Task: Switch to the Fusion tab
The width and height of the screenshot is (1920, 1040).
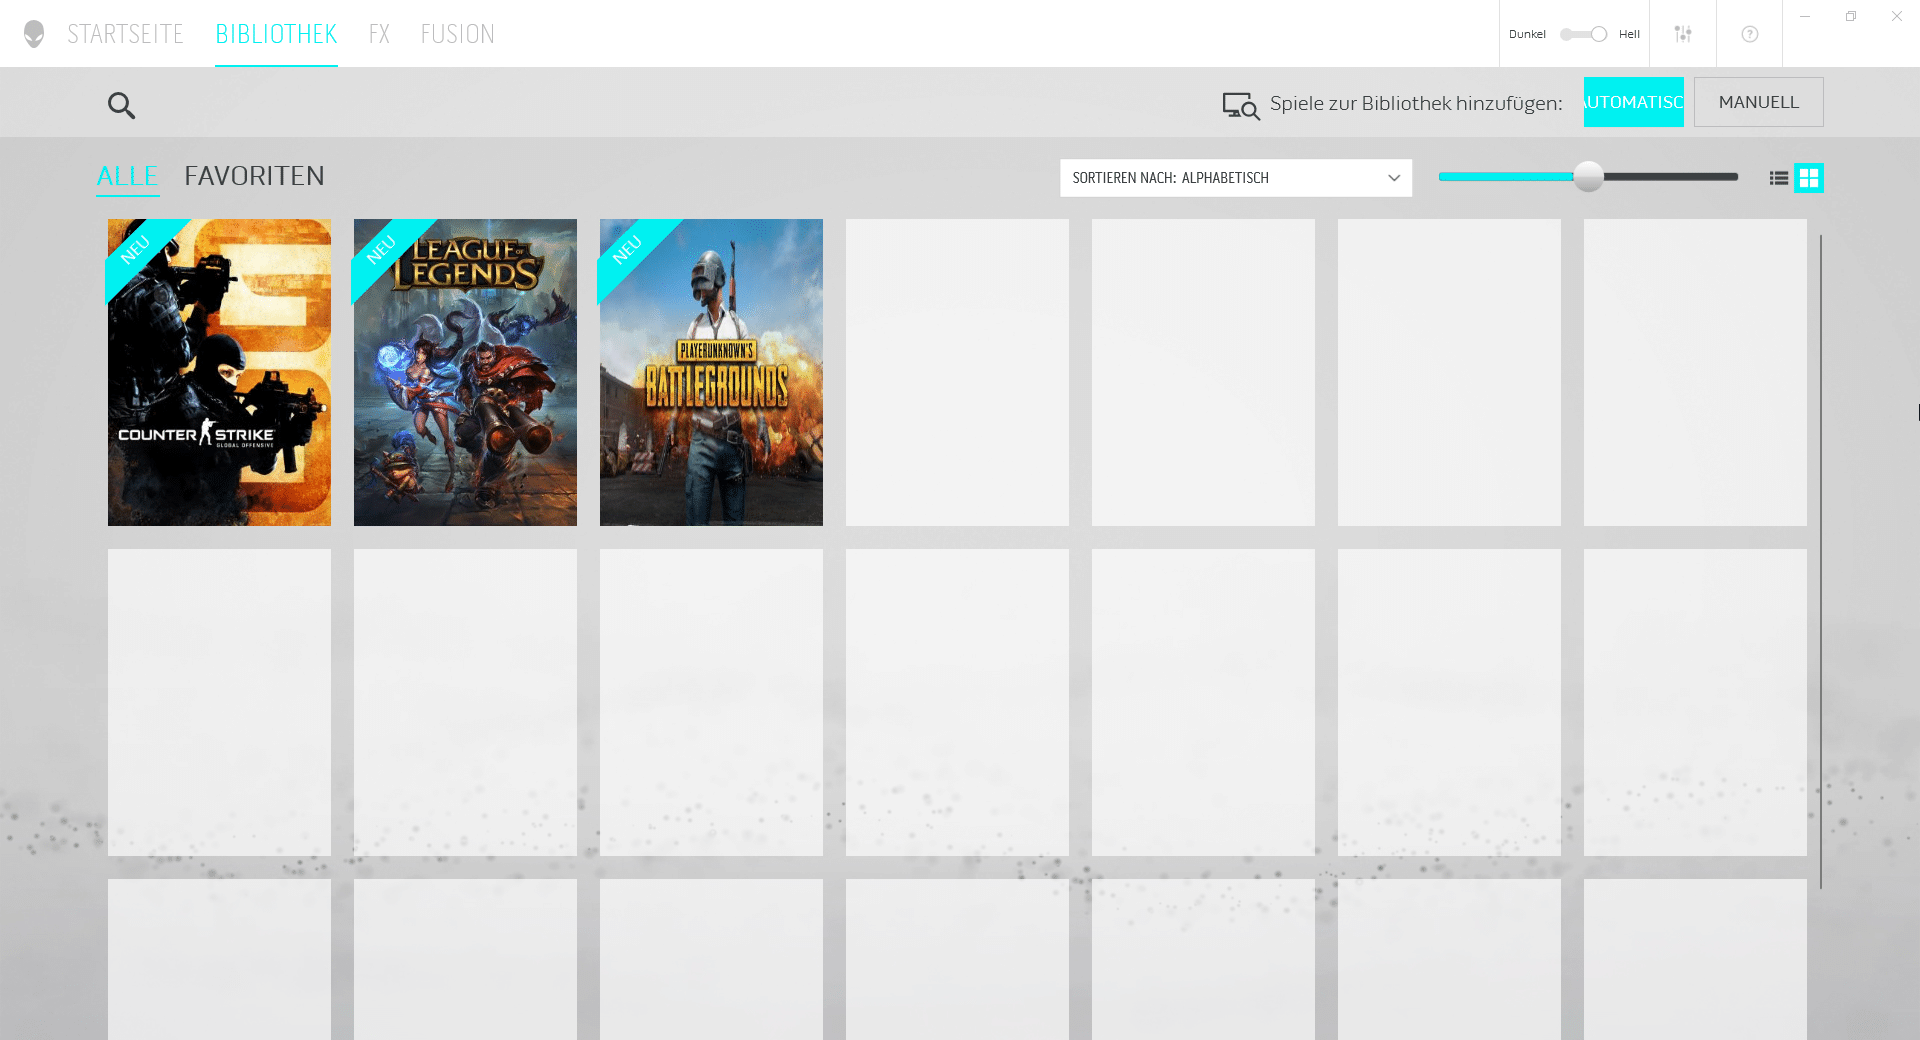Action: point(457,34)
